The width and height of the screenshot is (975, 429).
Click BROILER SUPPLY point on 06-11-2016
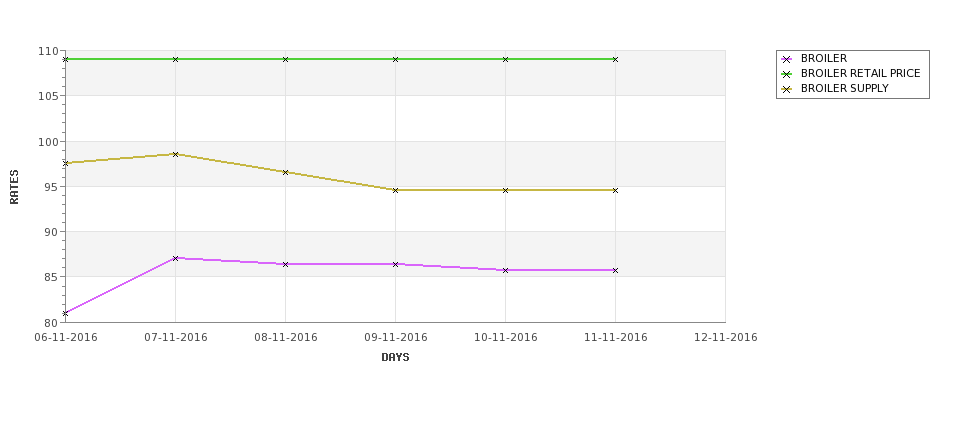pyautogui.click(x=65, y=164)
